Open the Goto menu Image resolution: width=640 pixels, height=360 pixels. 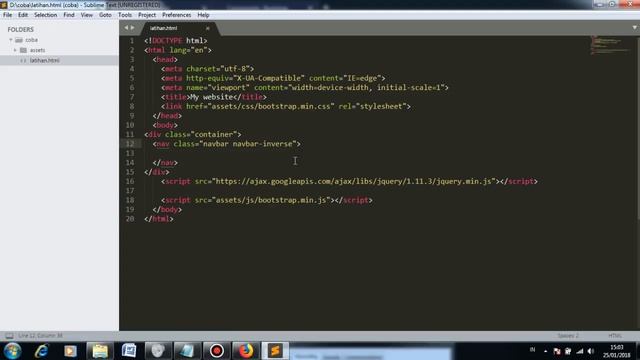105,15
